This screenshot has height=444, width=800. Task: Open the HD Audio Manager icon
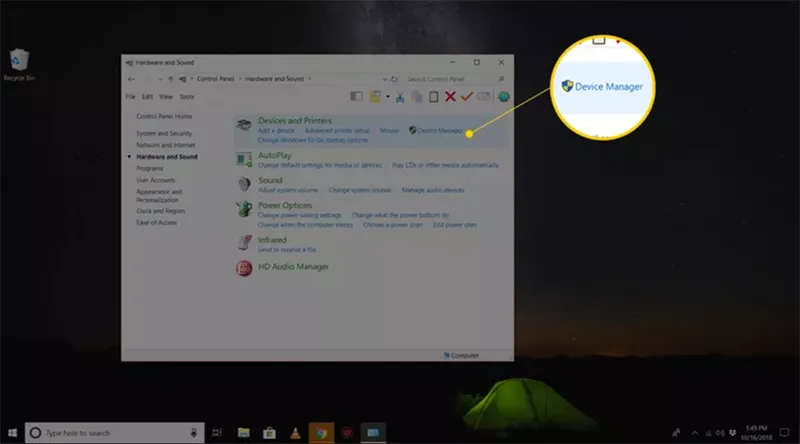click(243, 268)
